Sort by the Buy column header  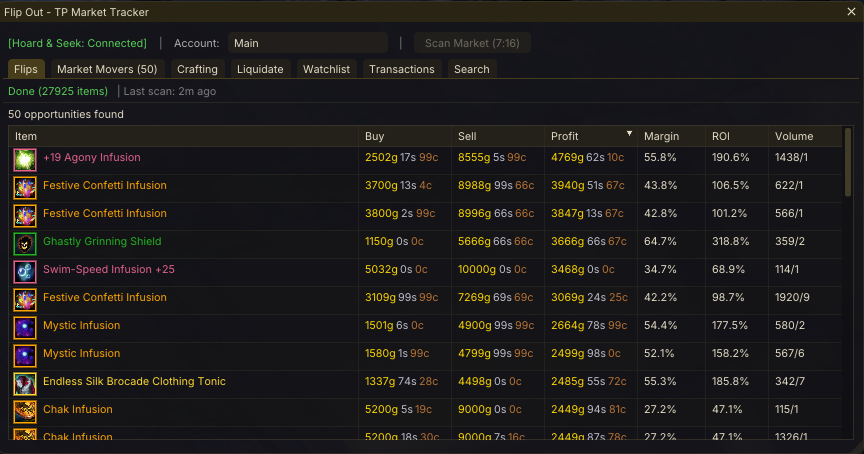[x=405, y=136]
